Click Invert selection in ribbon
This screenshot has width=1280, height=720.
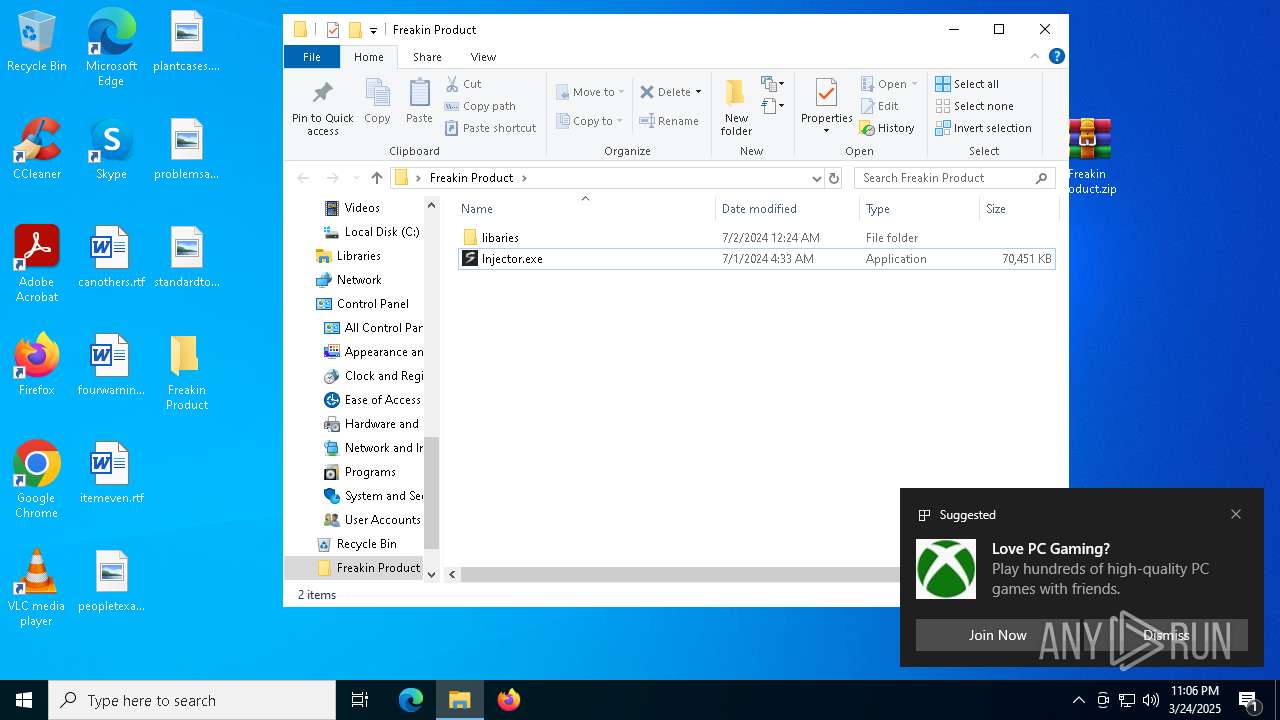pyautogui.click(x=983, y=128)
